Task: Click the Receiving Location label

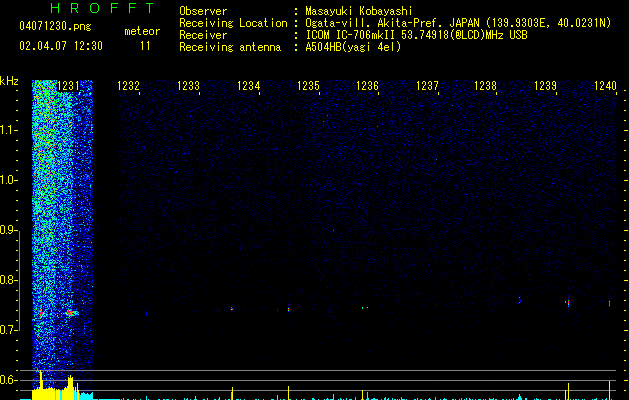Action: click(233, 23)
